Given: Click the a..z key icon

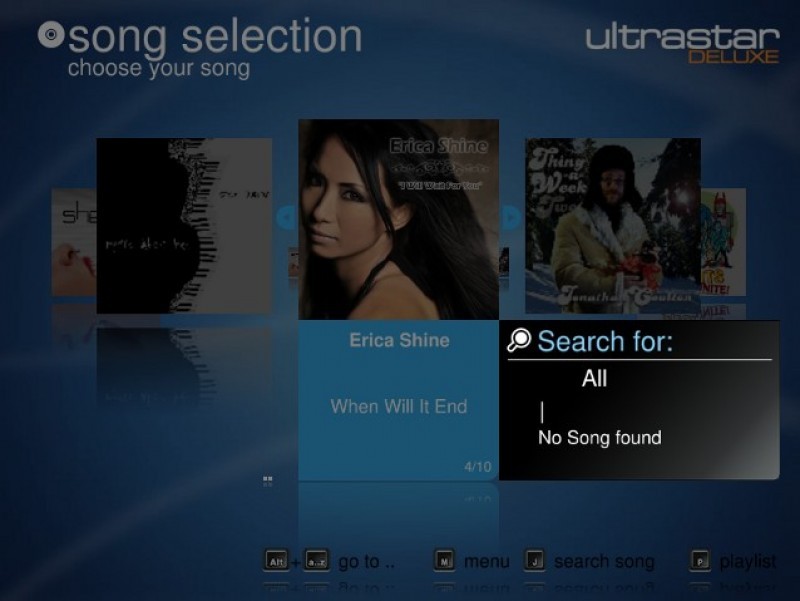Looking at the screenshot, I should pos(317,561).
